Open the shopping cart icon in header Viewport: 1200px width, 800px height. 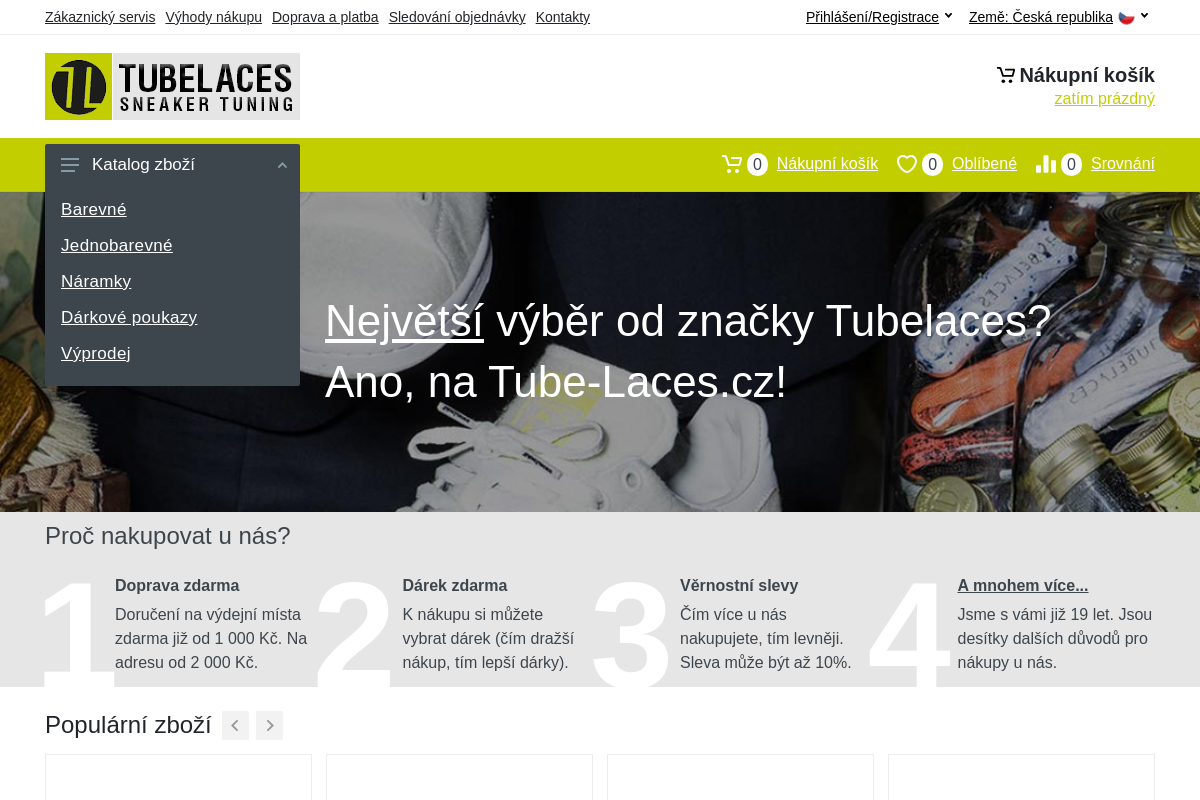click(x=732, y=163)
